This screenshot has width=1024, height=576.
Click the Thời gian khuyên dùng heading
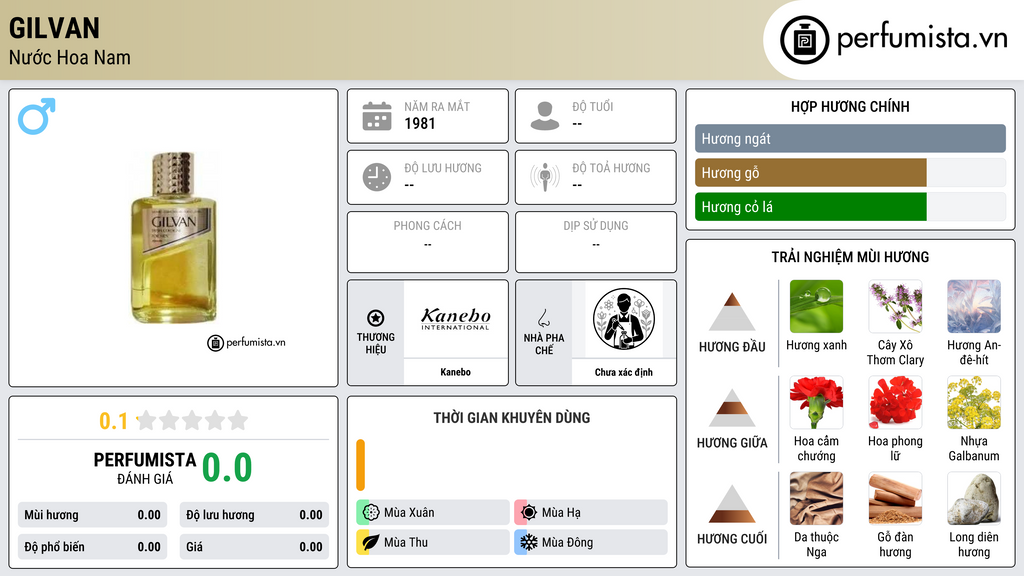coord(512,417)
